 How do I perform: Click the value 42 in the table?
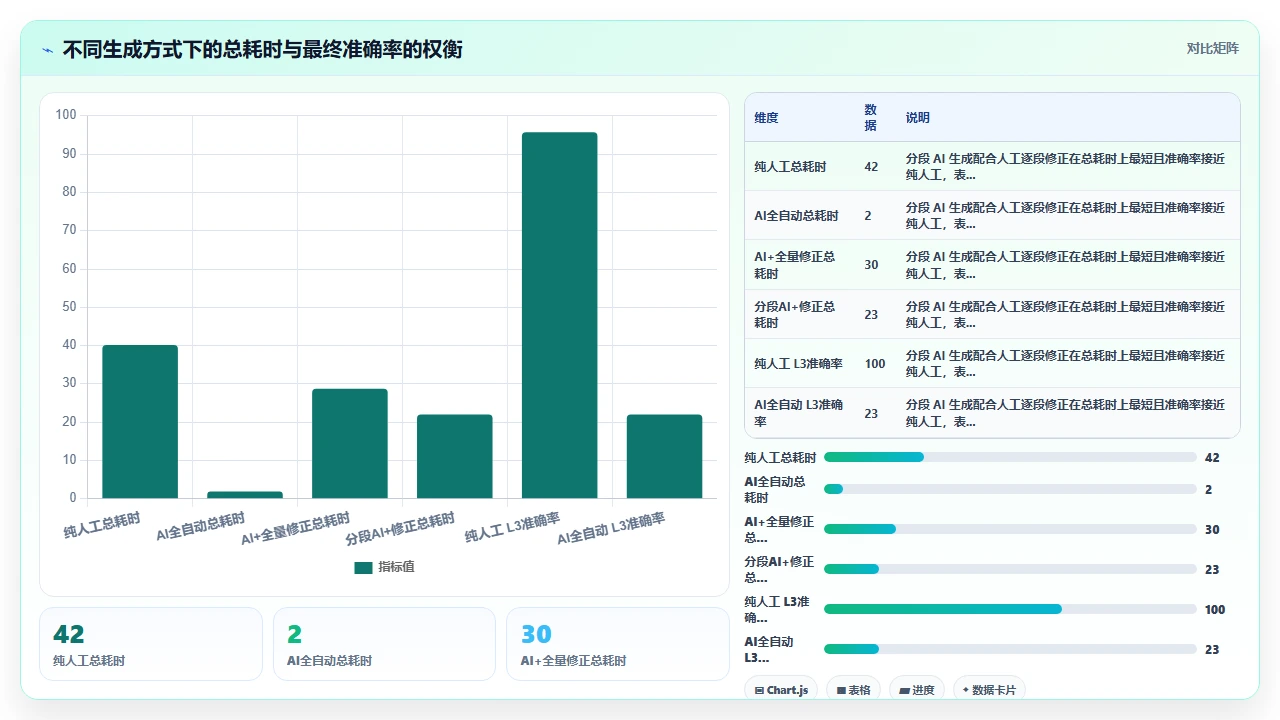tap(871, 167)
